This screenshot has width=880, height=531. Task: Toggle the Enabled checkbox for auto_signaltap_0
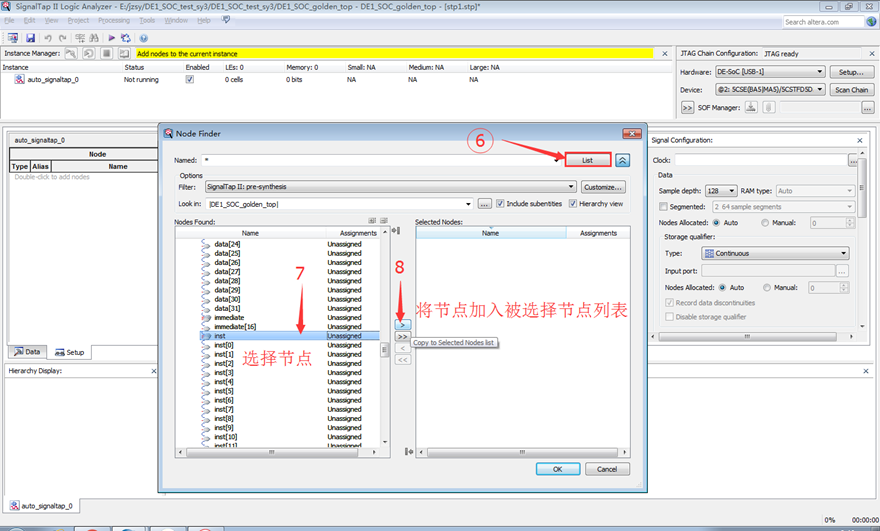[x=190, y=79]
